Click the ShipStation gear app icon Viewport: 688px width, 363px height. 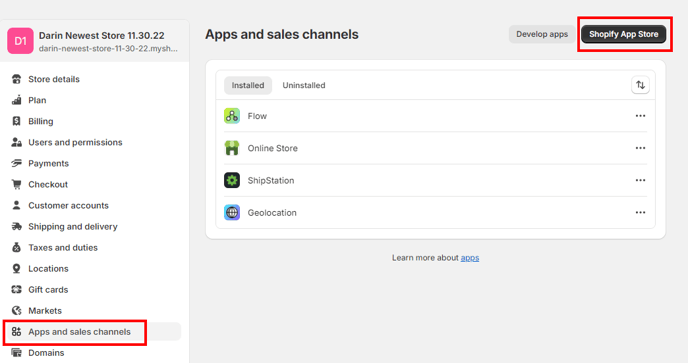[x=232, y=180]
